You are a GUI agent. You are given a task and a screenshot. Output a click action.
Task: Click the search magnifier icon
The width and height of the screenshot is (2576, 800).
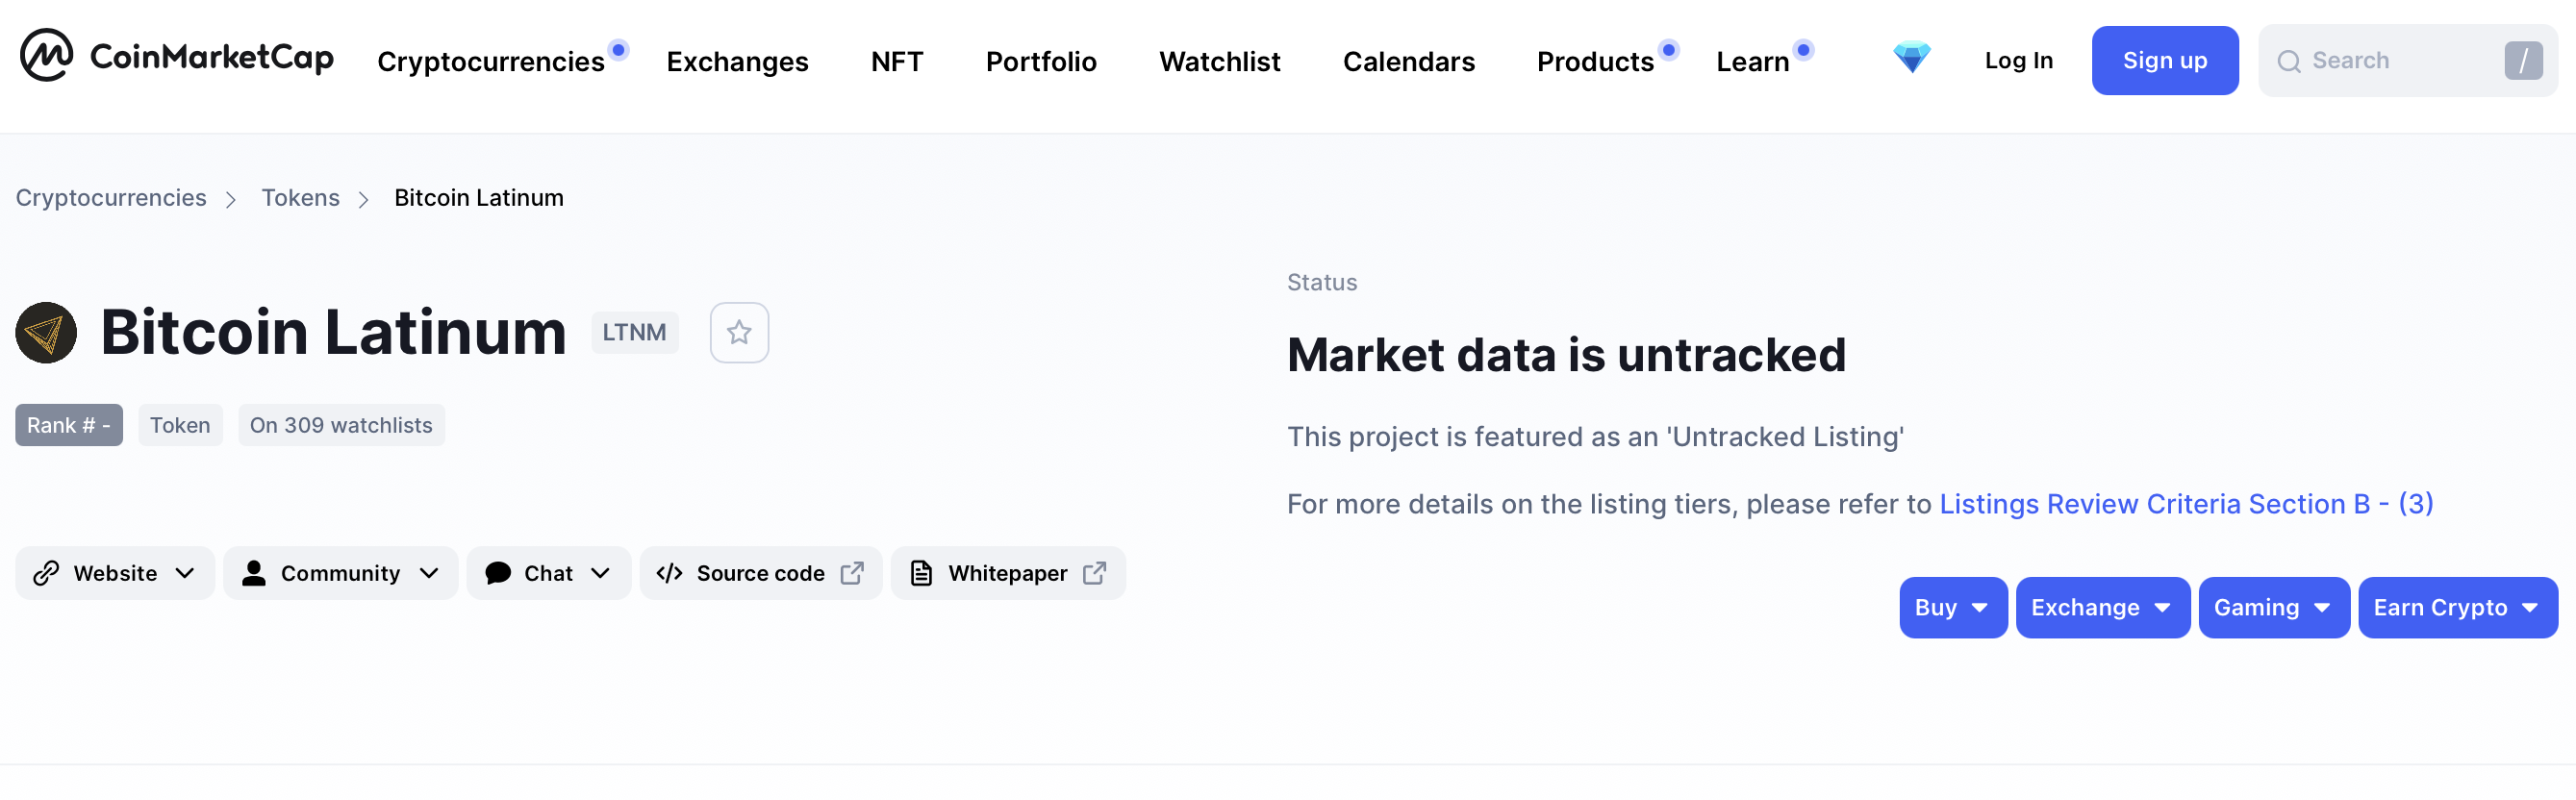tap(2289, 61)
